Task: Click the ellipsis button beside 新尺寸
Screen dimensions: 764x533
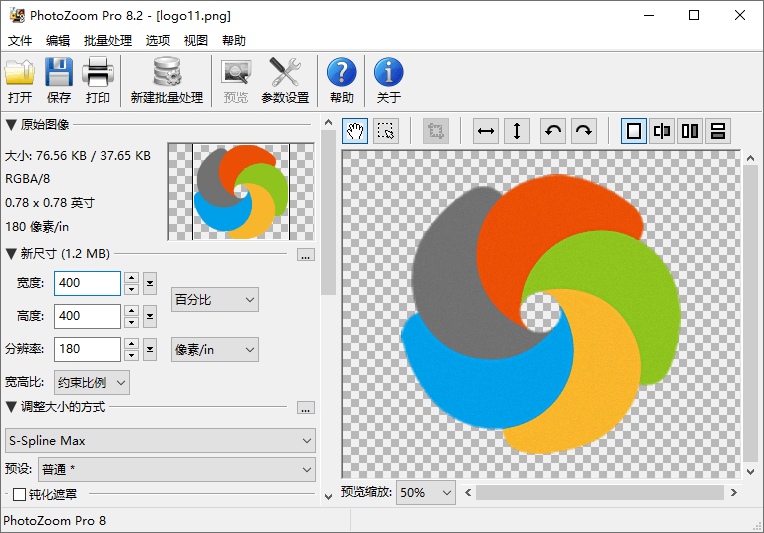Action: (x=306, y=255)
